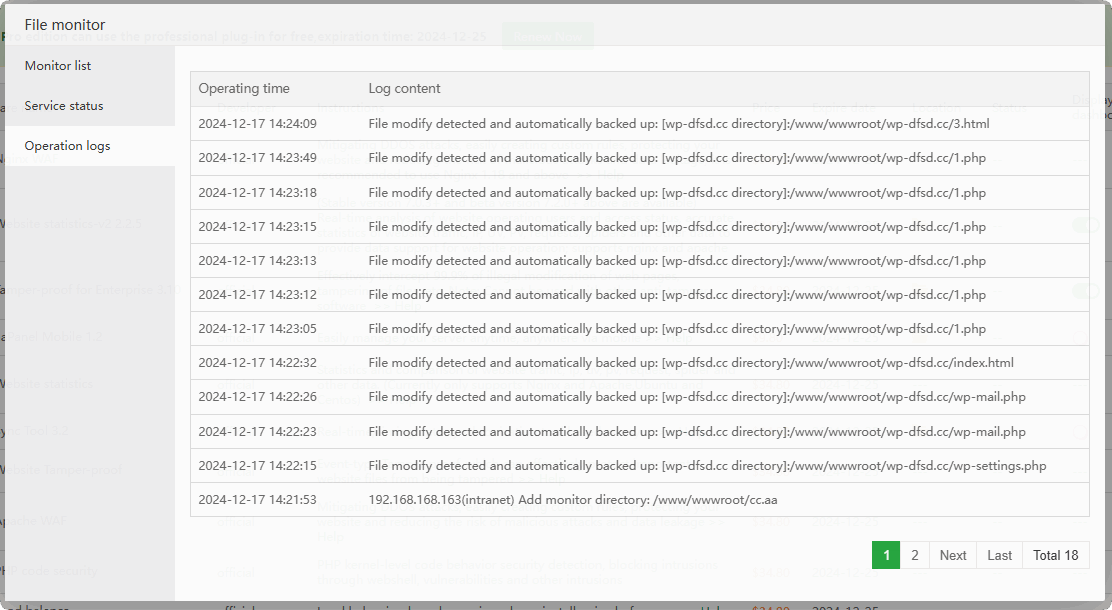Viewport: 1112px width, 610px height.
Task: Switch to the Service status tab
Action: click(64, 106)
